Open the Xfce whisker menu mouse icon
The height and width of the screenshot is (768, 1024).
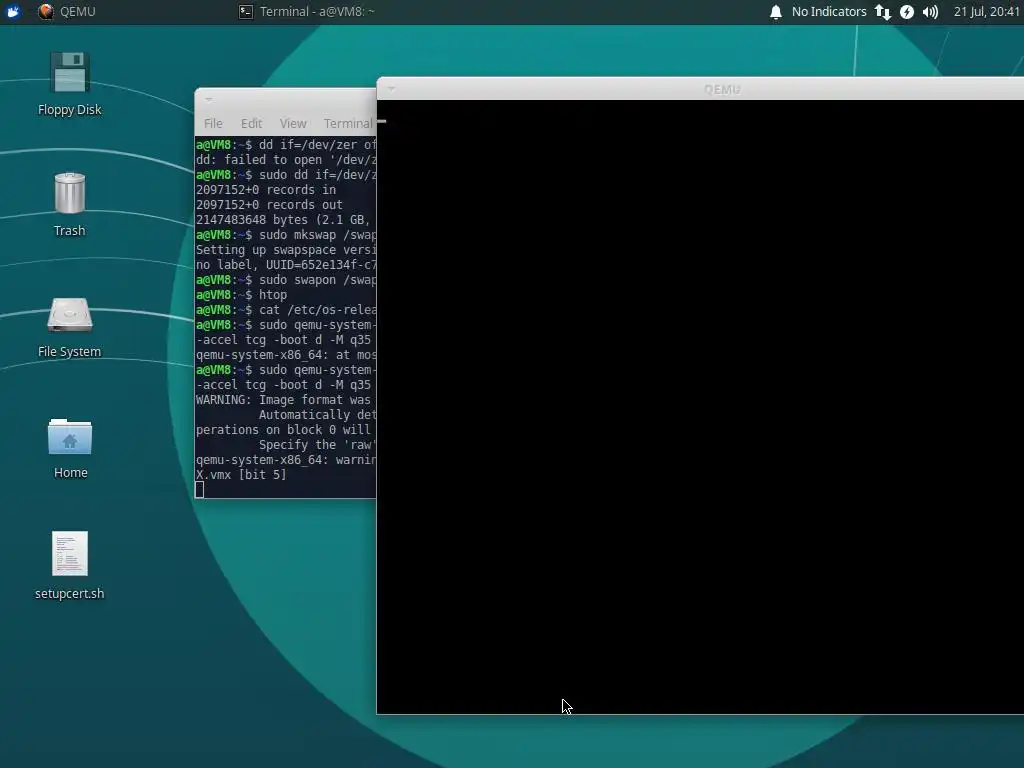coord(12,12)
